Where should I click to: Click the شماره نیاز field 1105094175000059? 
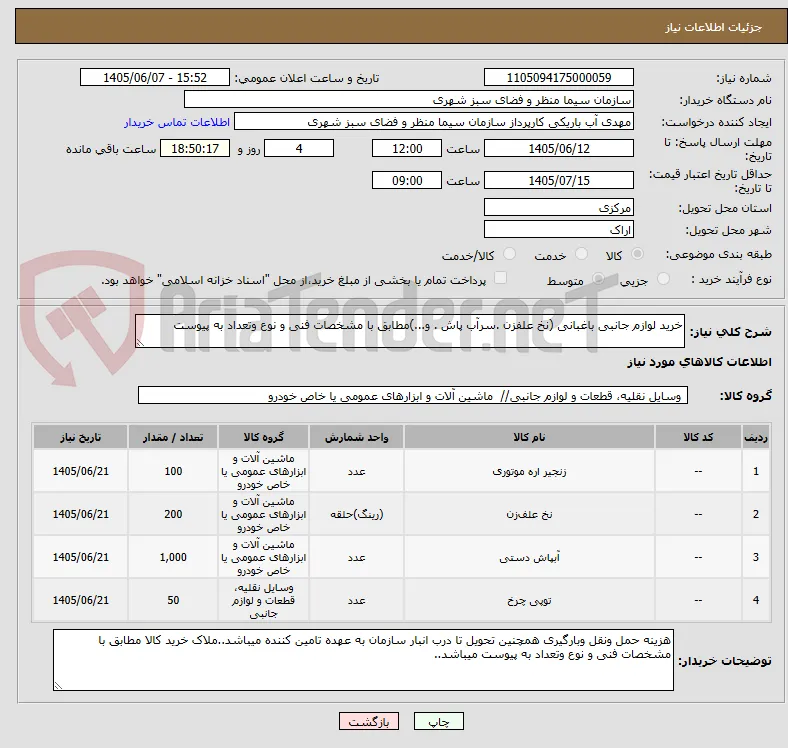click(558, 77)
